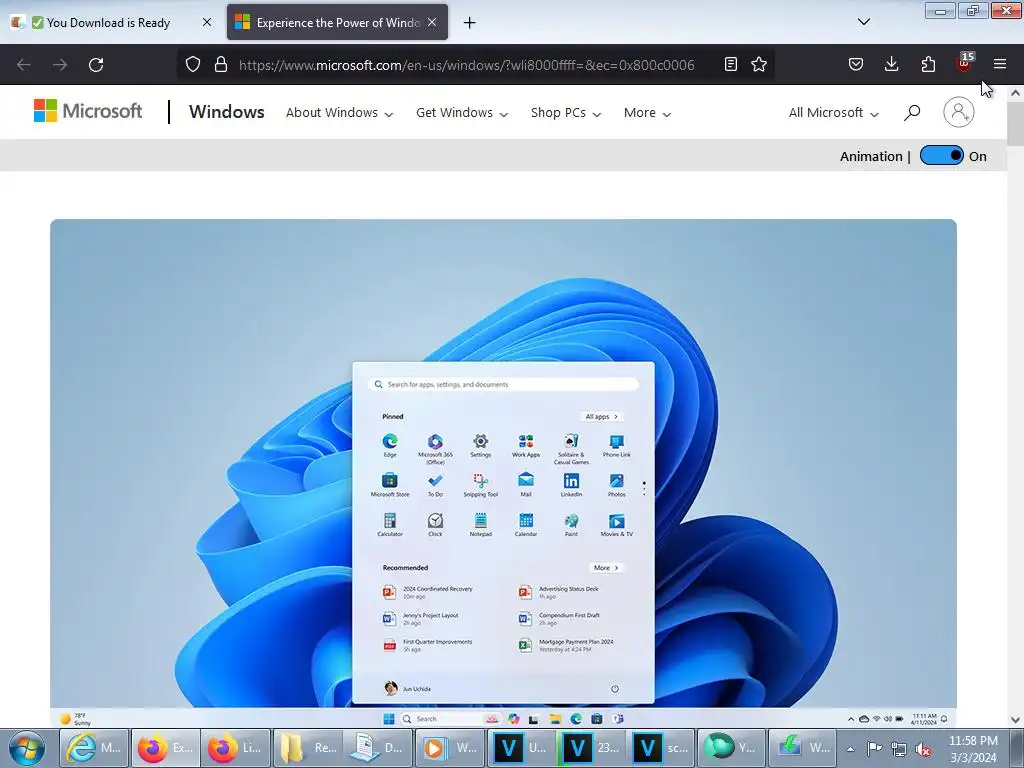
Task: Open the green-arrow 'W...' taskbar button
Action: pyautogui.click(x=801, y=748)
